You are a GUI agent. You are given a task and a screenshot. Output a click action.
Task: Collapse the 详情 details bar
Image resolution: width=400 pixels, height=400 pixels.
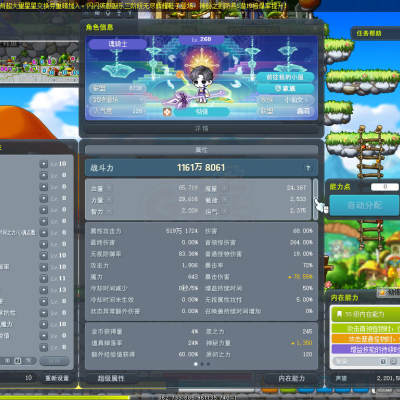coord(201,129)
